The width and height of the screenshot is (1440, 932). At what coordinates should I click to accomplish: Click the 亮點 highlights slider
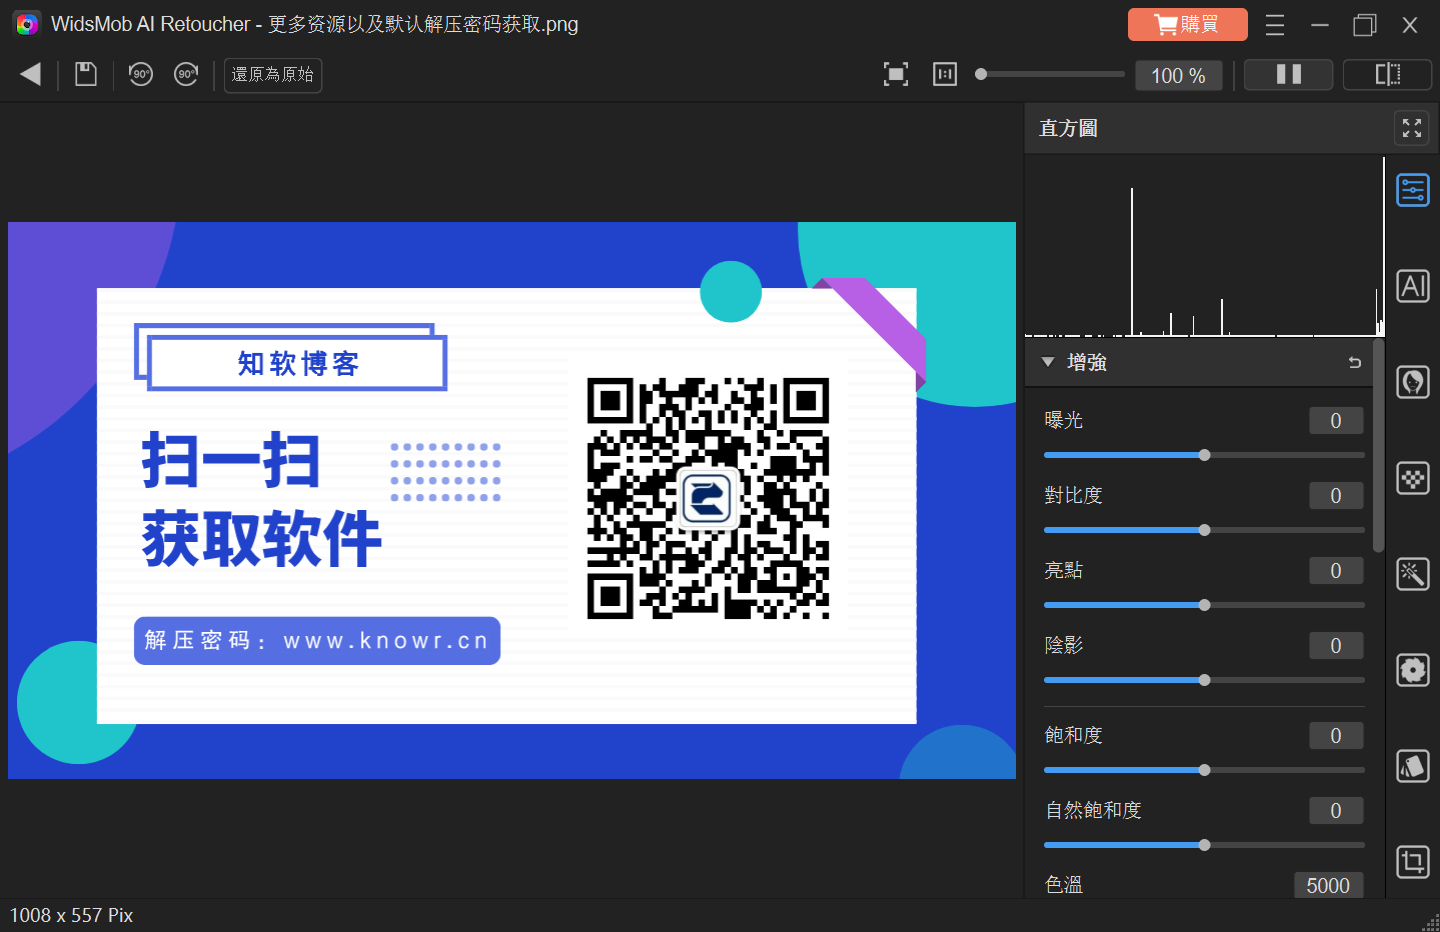[1204, 605]
